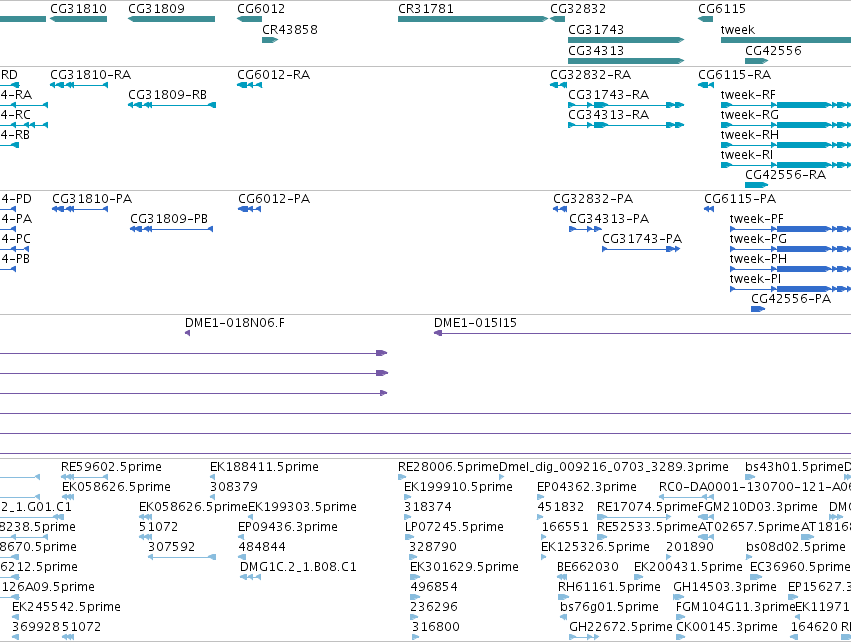Viewport: 851px width, 642px height.
Task: Select protein tweek-PF
Action: [x=757, y=219]
